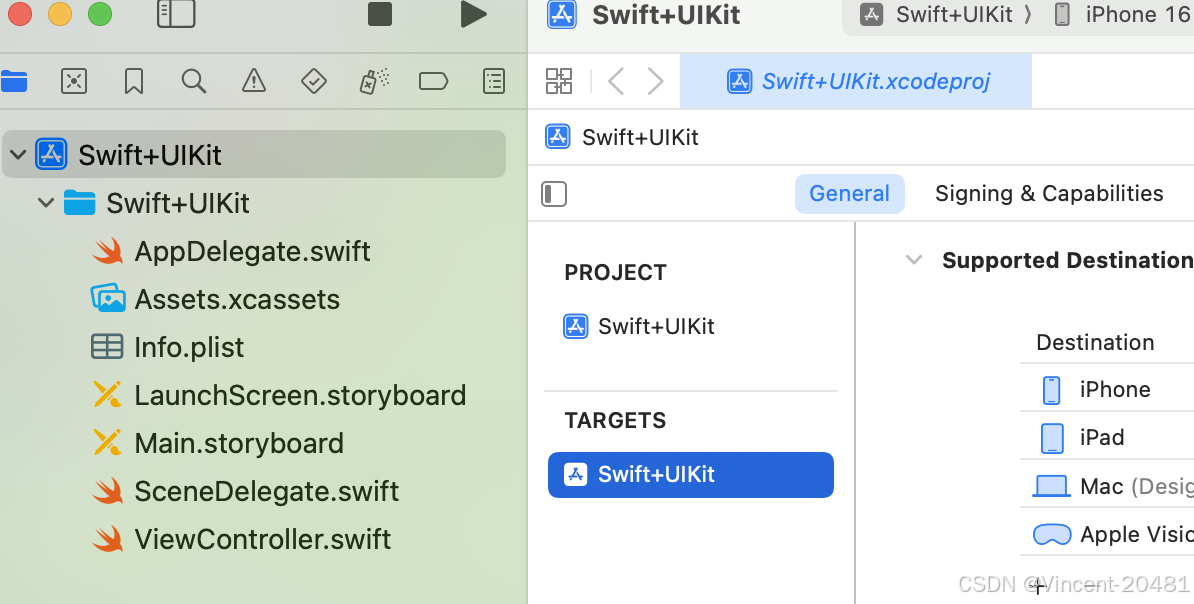
Task: Open AppDelegate.swift in the editor
Action: tap(252, 251)
